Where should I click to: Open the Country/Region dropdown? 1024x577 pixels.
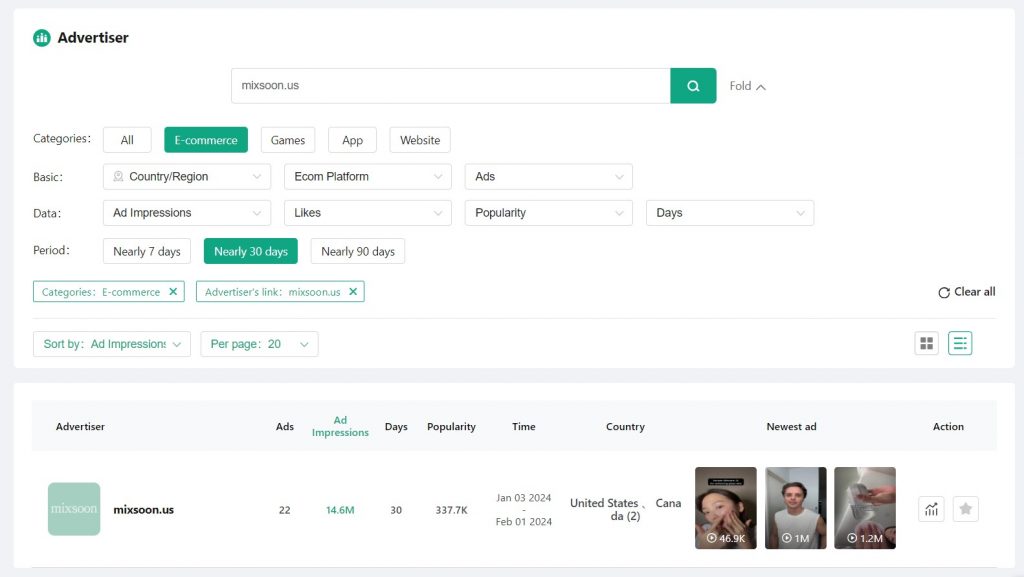point(186,176)
